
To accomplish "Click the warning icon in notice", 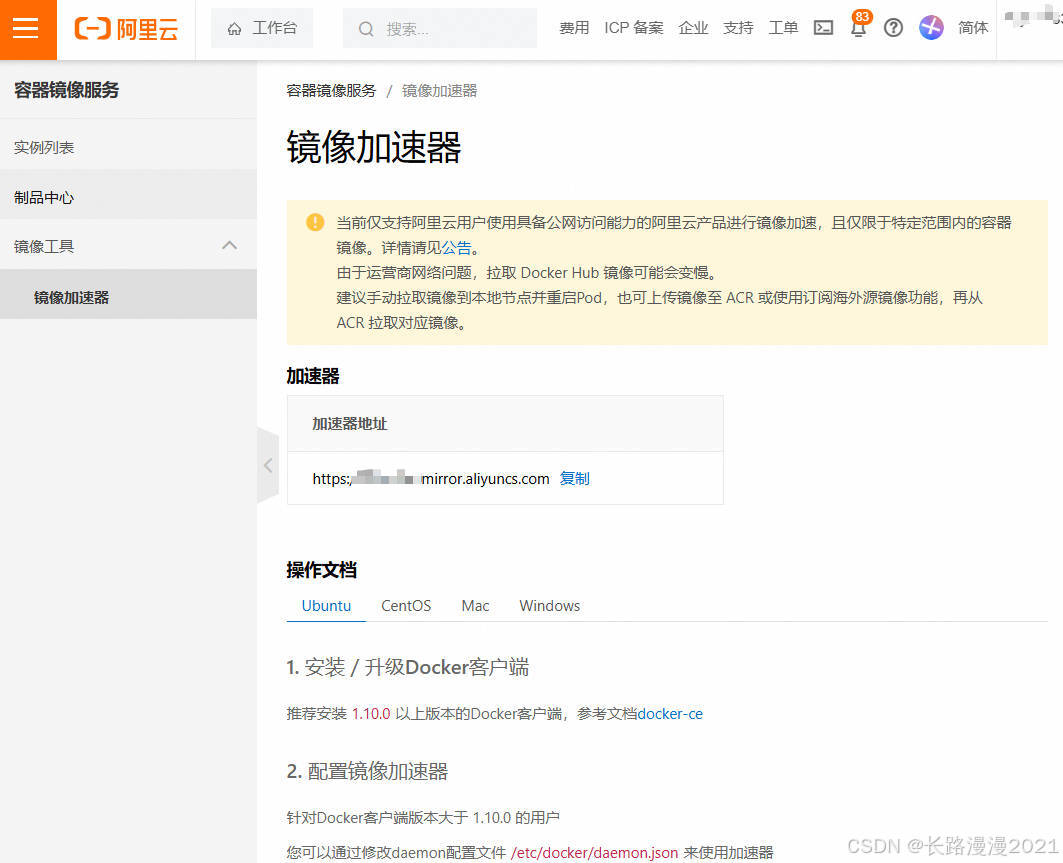I will tap(315, 222).
